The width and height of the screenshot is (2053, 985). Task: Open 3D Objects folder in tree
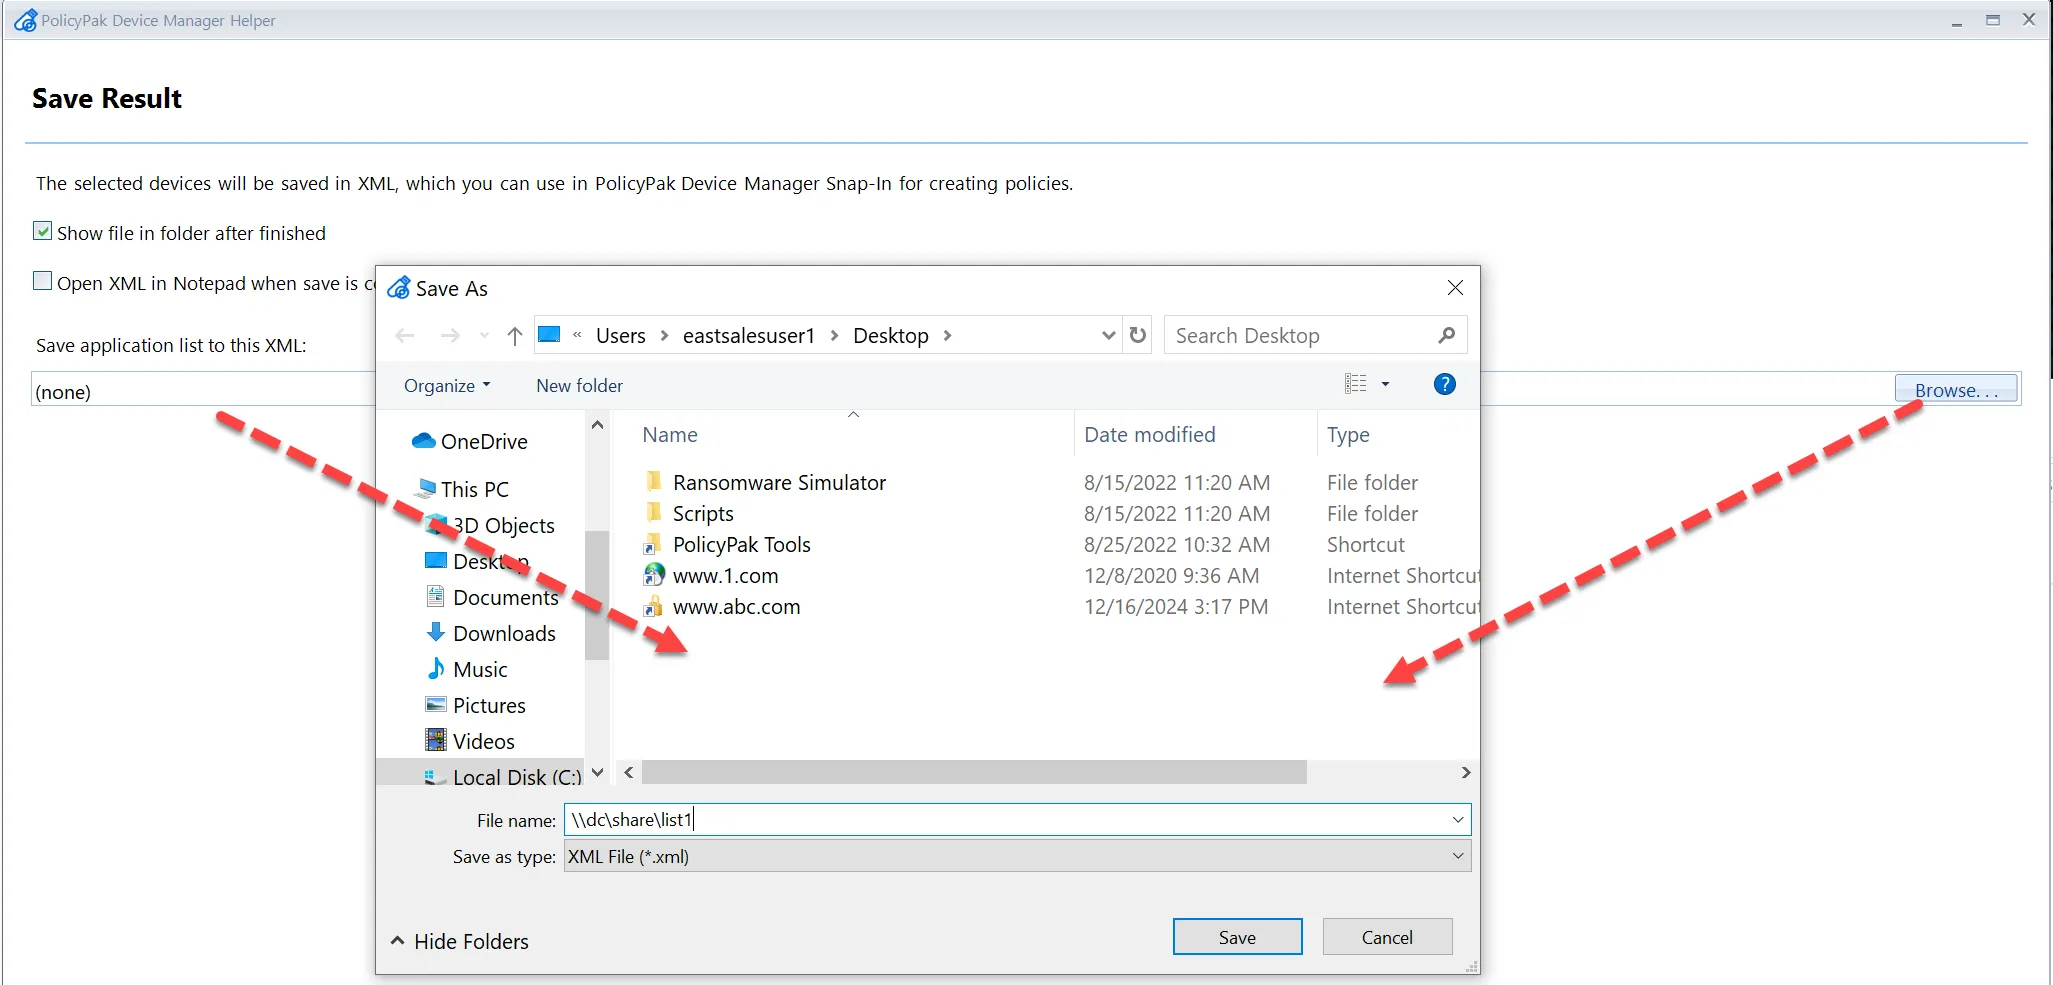click(490, 525)
